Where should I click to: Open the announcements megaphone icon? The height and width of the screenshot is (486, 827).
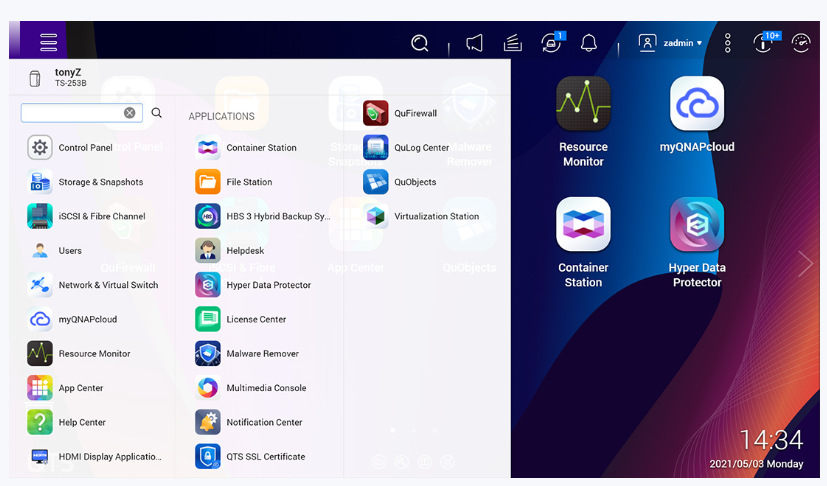point(475,43)
